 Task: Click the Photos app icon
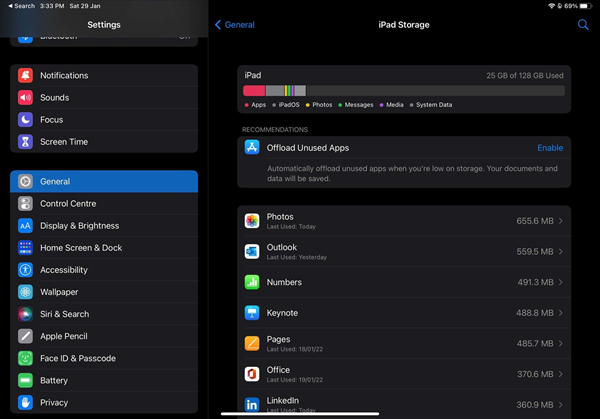252,221
